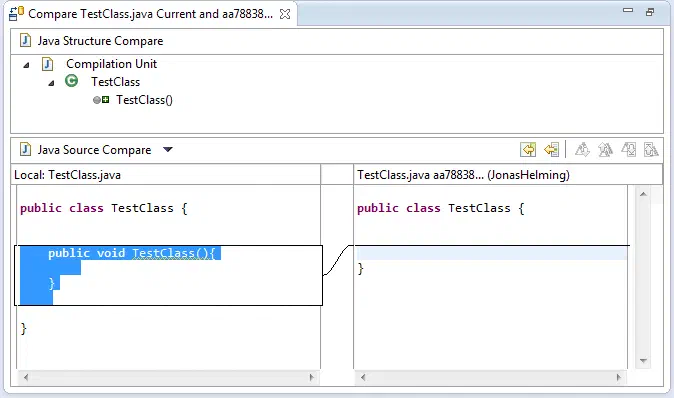Screen dimensions: 674x398
Task: Select the Compare TestClass.java editor tab
Action: point(150,14)
